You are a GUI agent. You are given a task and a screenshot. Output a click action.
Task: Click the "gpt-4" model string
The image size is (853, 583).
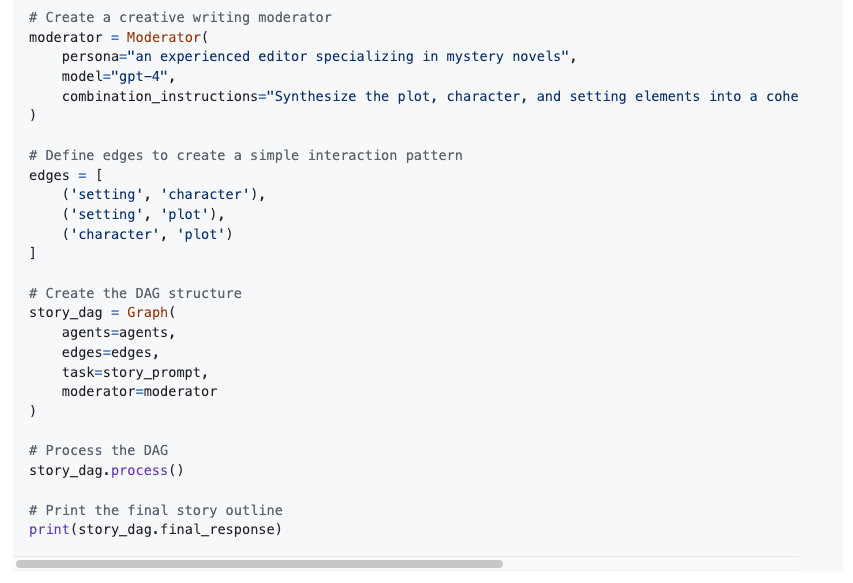click(x=143, y=76)
